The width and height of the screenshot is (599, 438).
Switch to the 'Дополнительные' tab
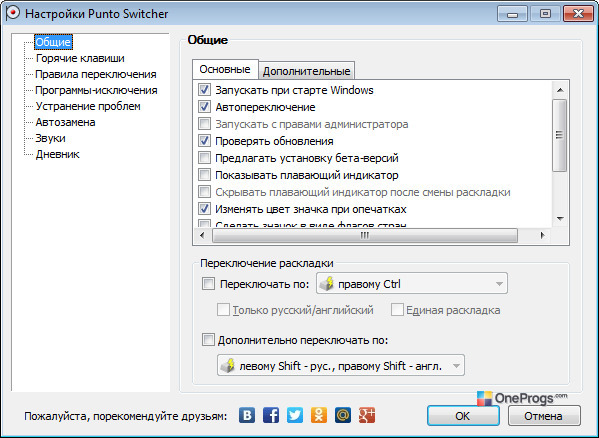coord(306,71)
